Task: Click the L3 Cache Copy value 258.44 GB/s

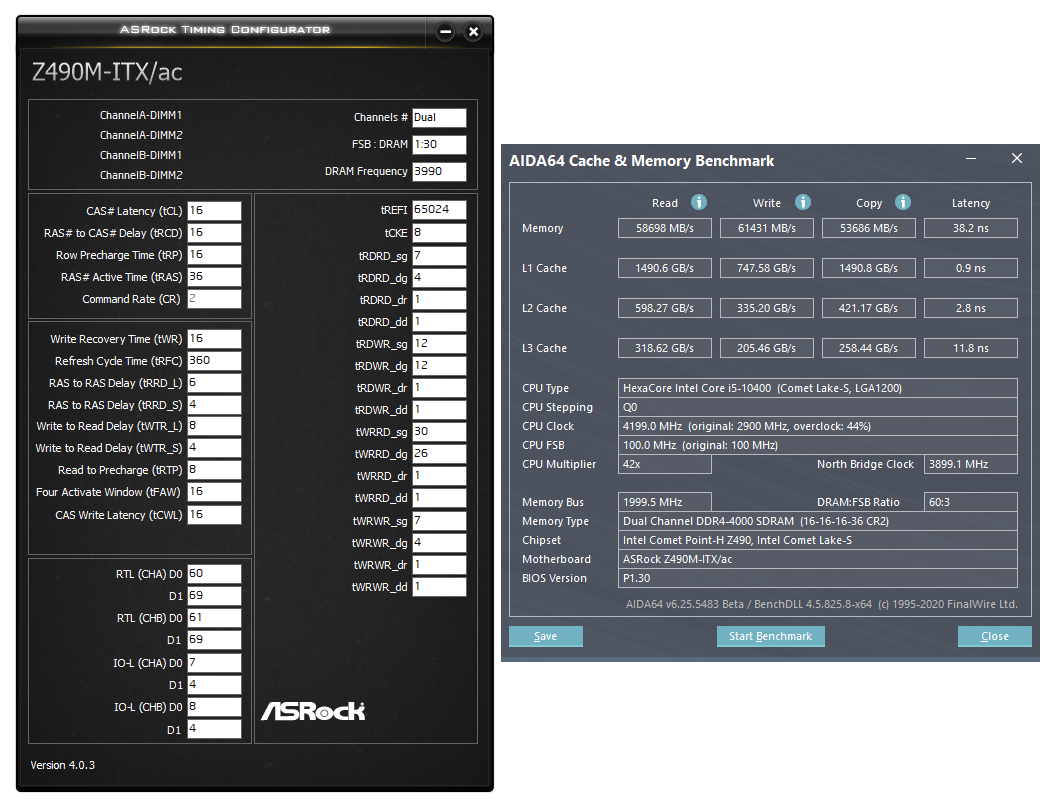Action: (868, 348)
